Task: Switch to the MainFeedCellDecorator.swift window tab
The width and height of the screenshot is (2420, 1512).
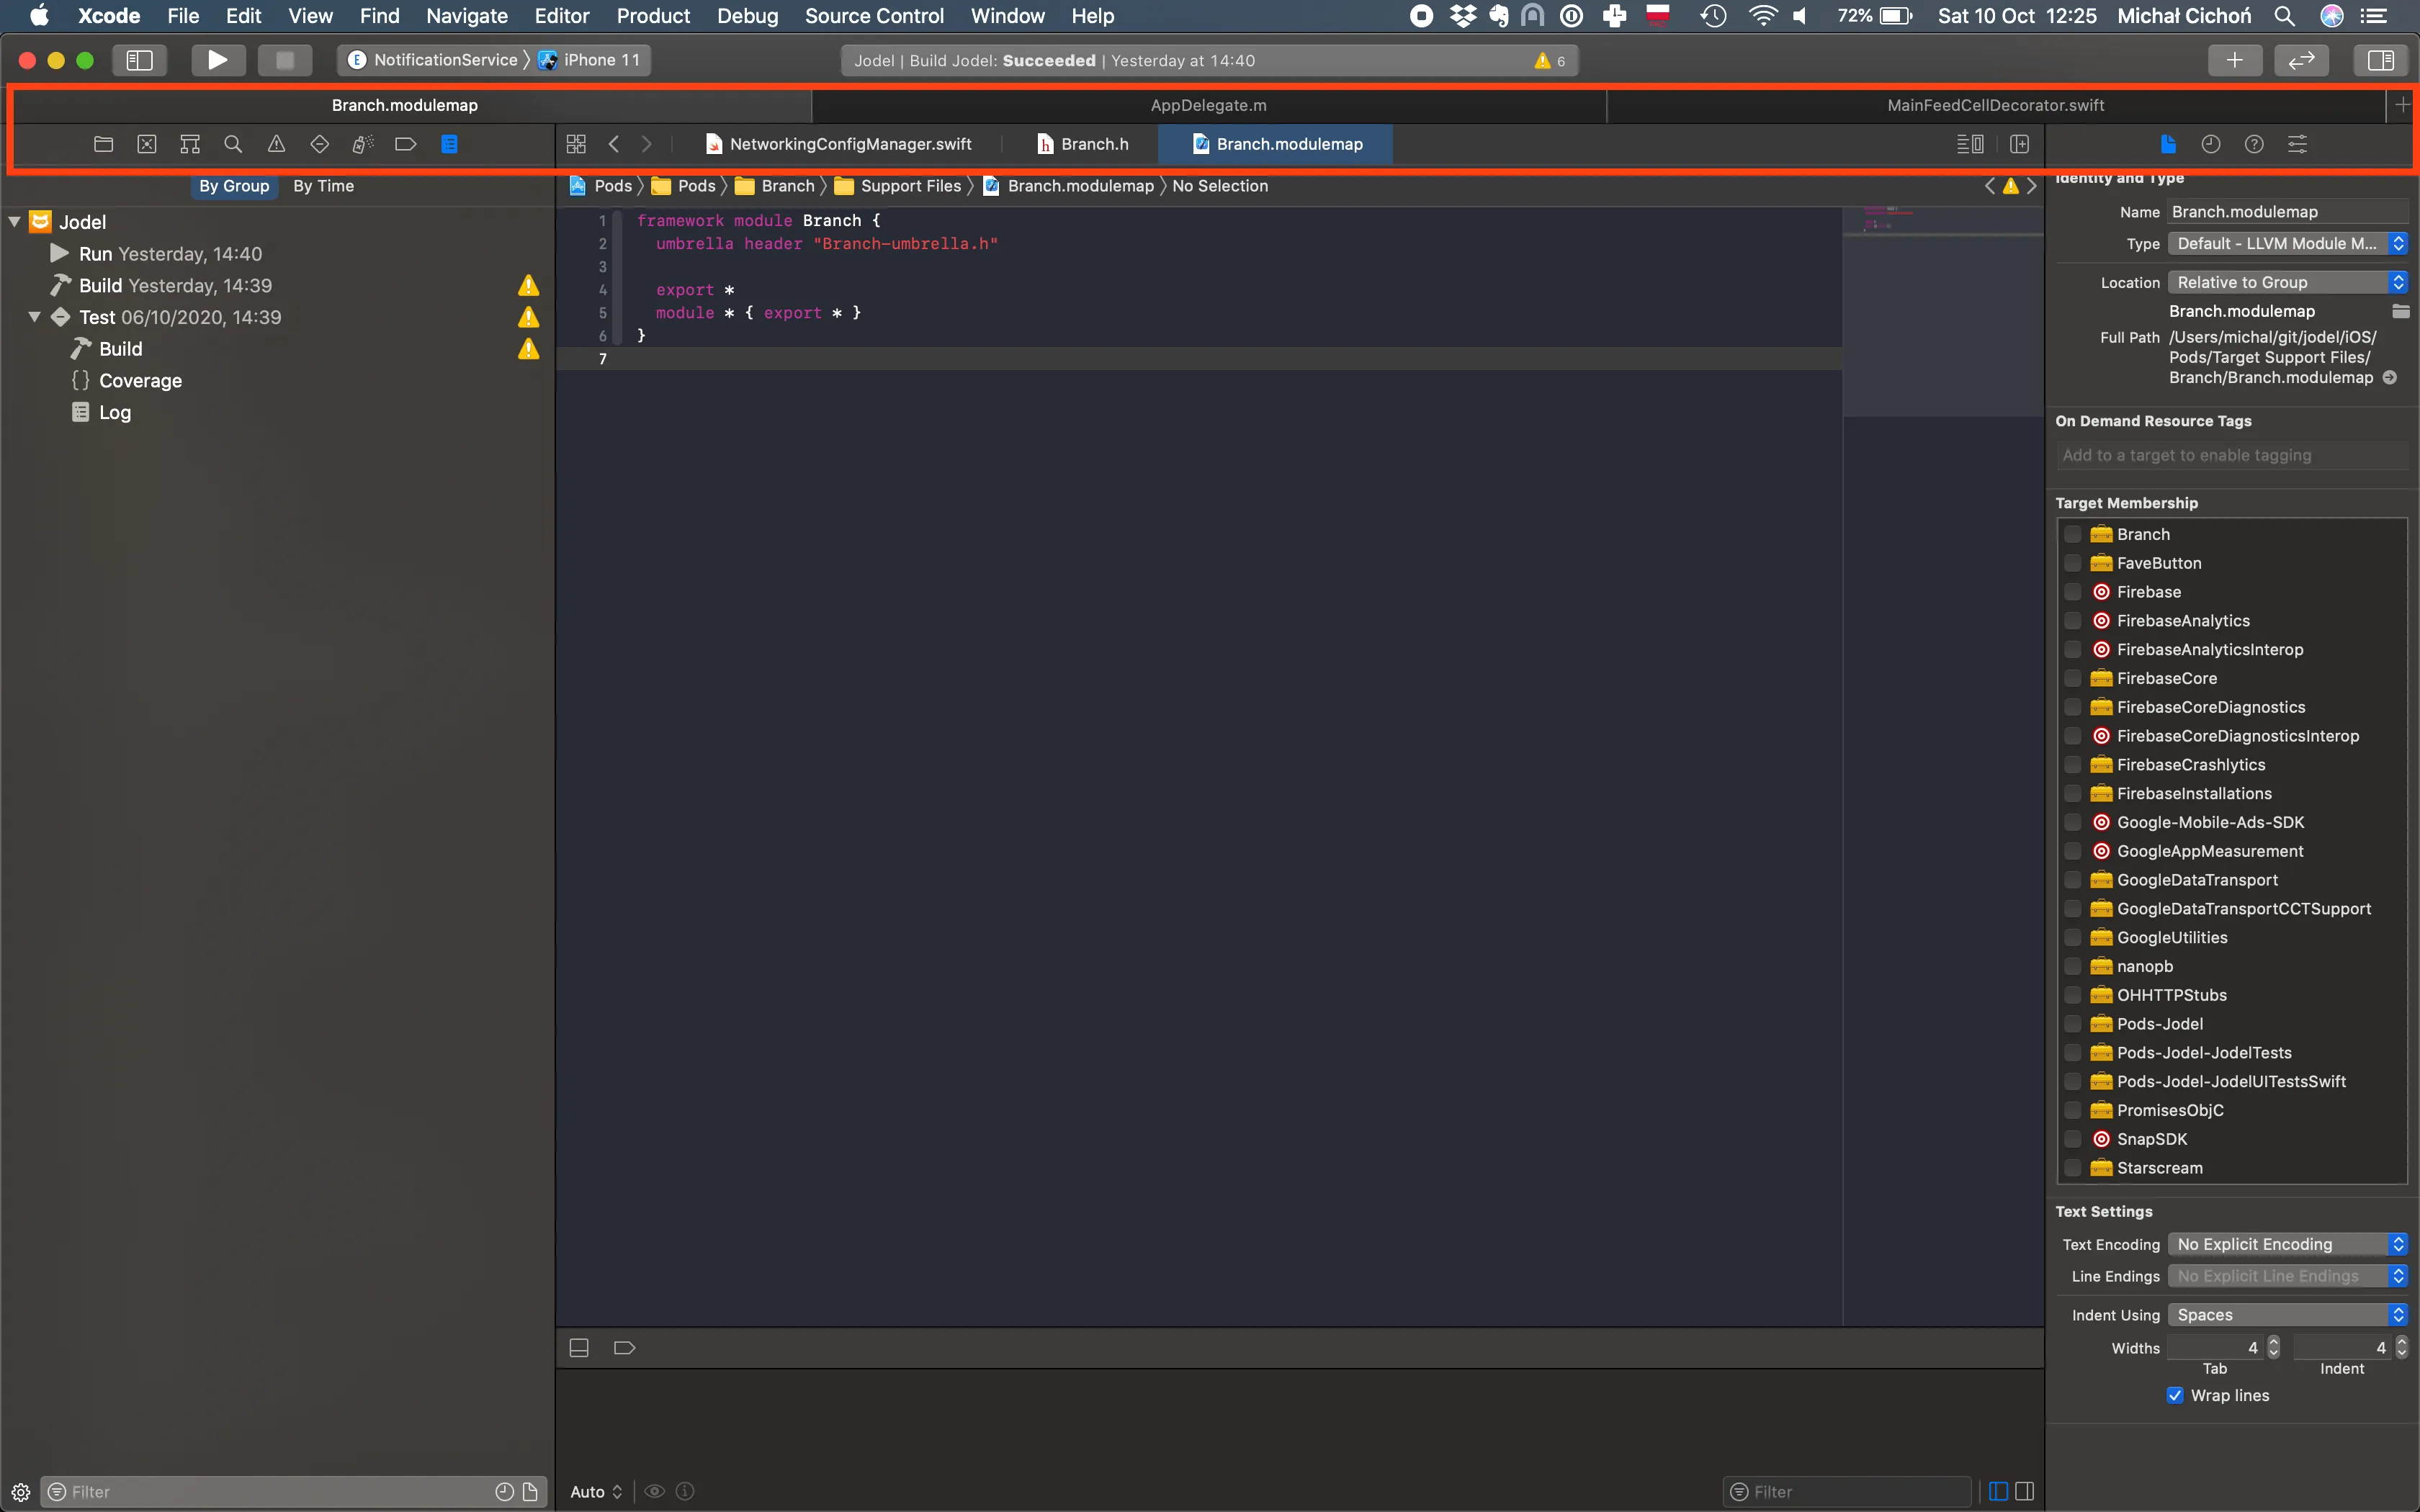Action: point(1995,105)
